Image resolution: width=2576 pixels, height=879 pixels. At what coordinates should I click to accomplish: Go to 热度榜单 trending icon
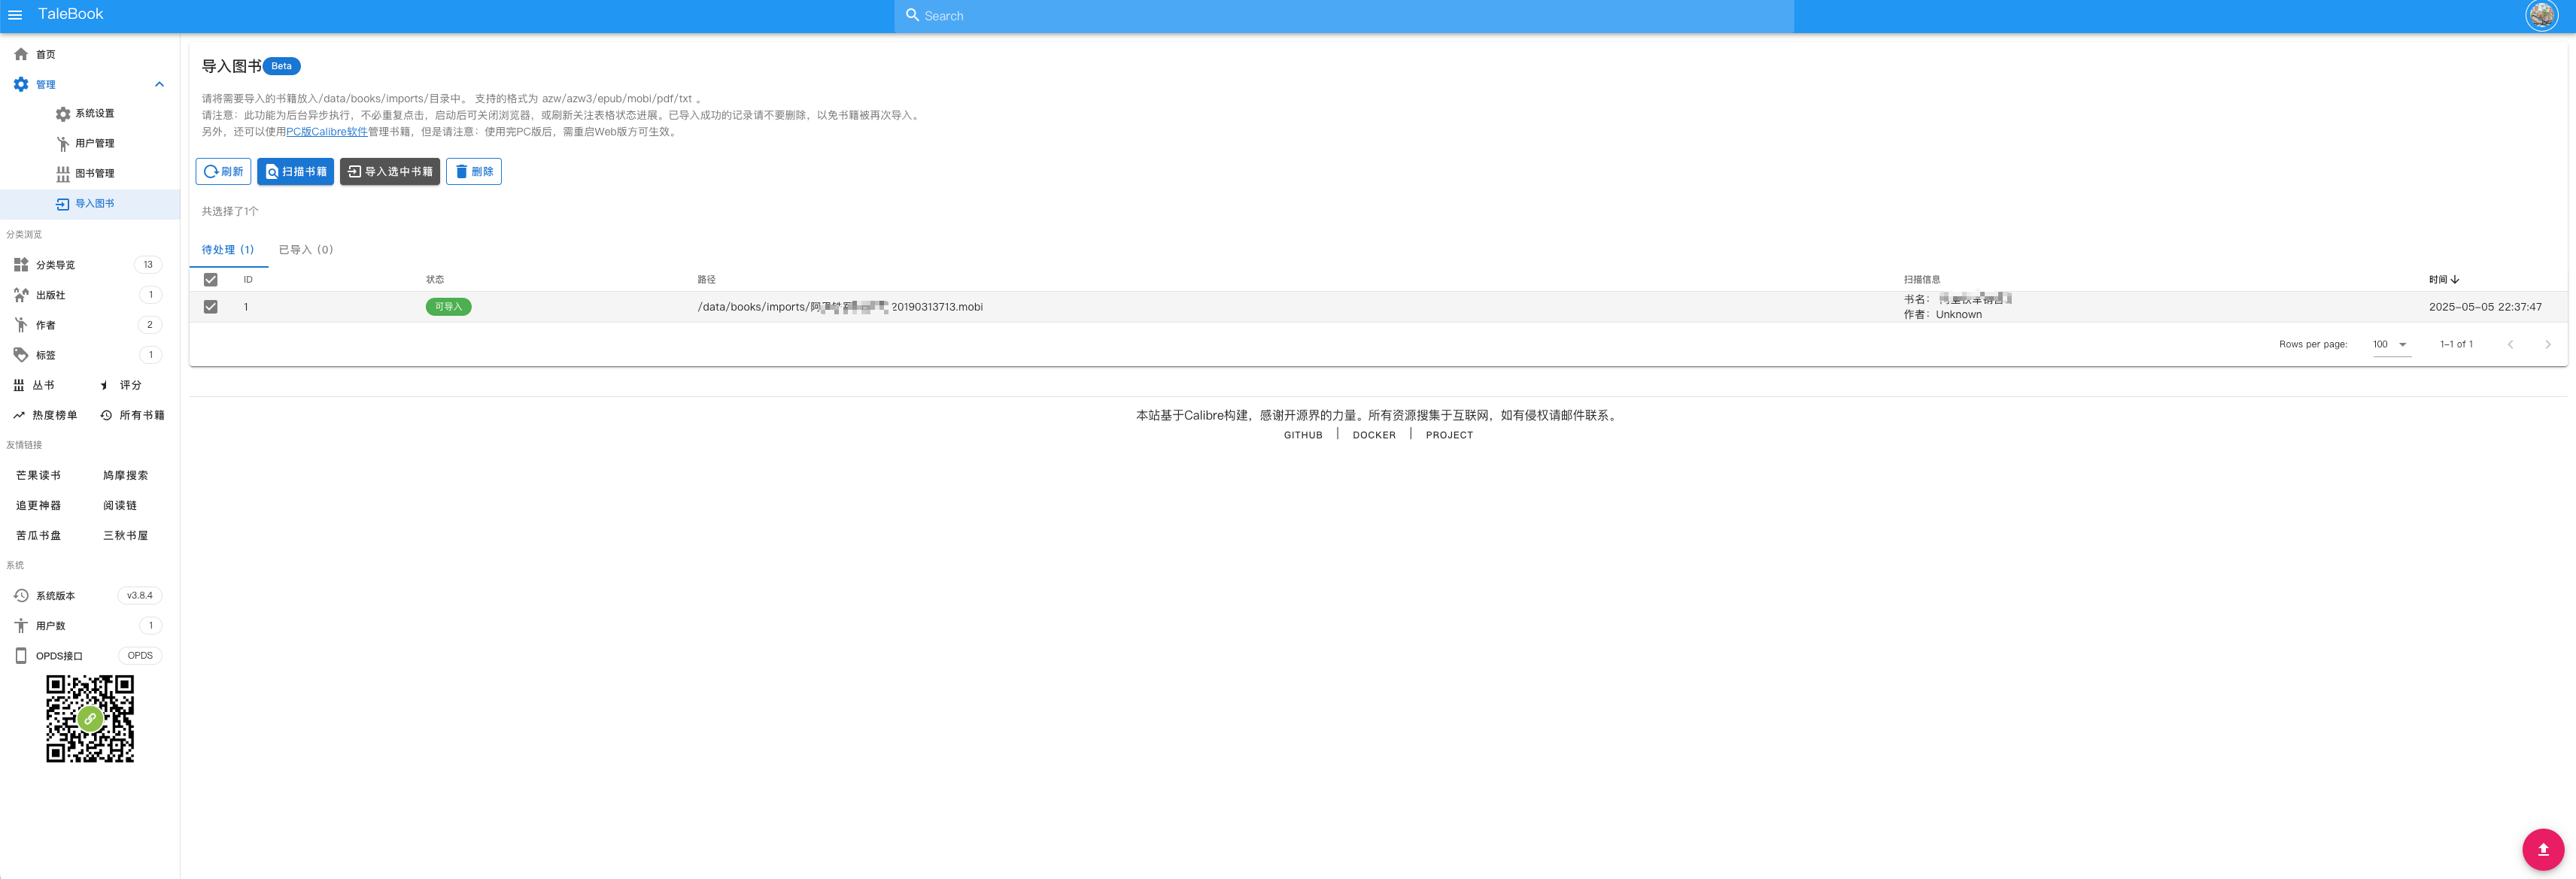coord(19,415)
